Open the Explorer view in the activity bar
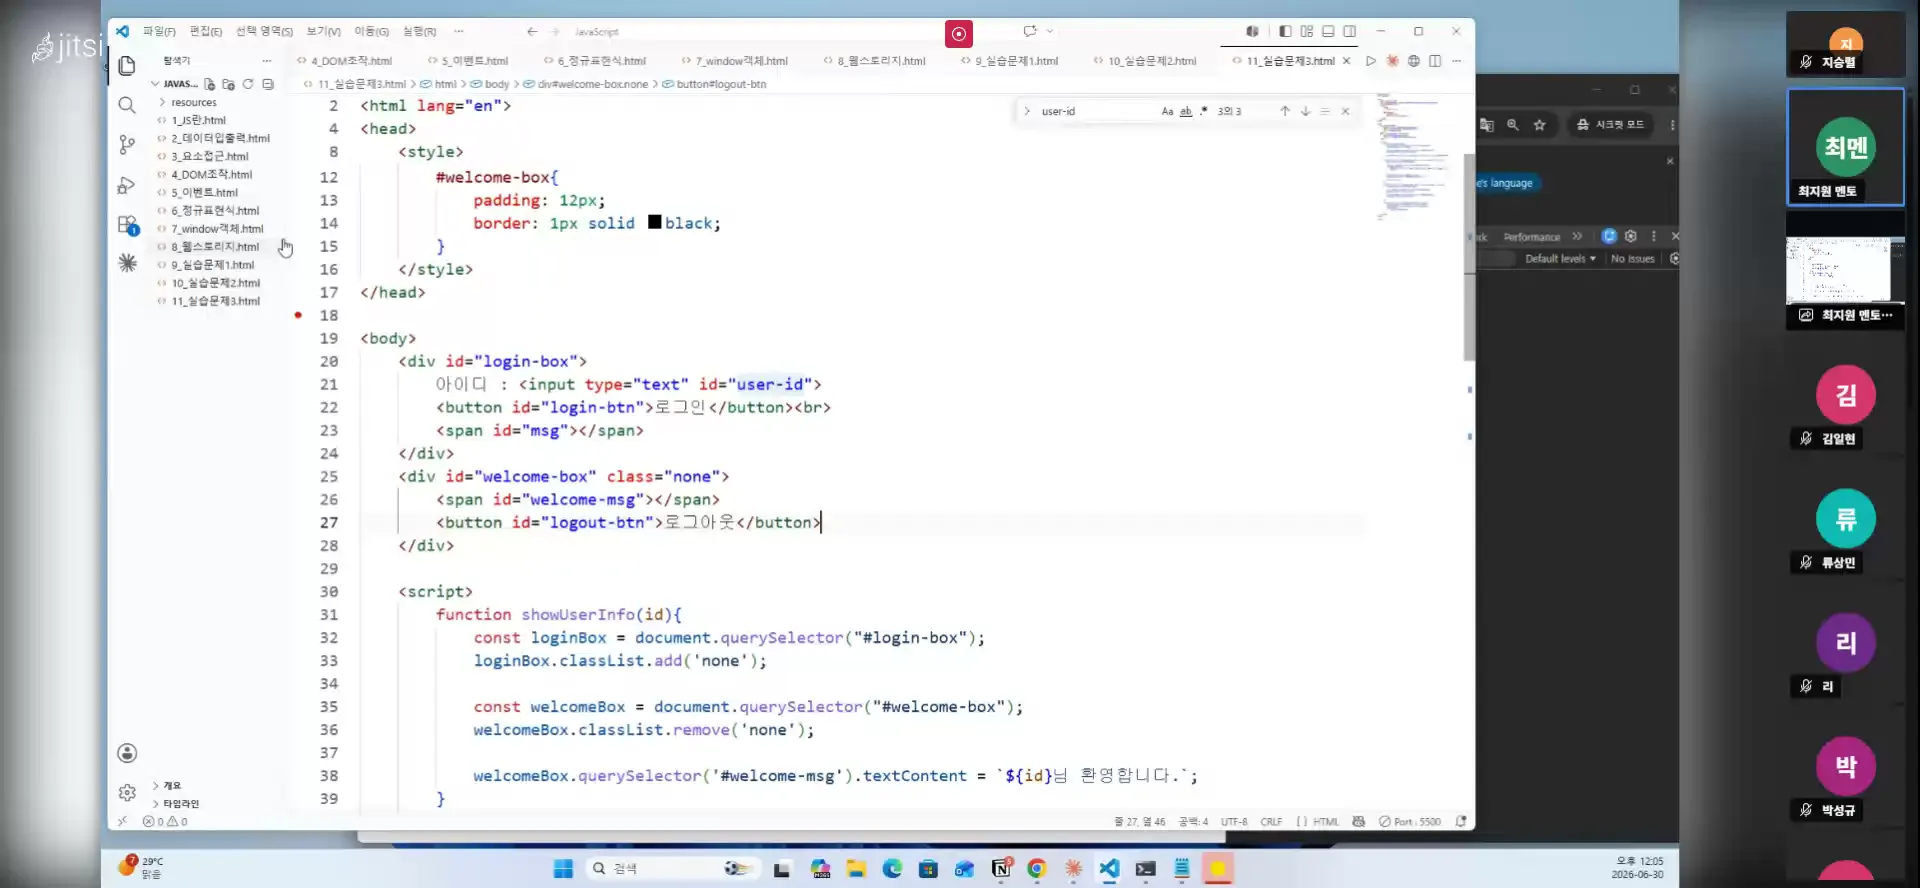The image size is (1920, 888). click(x=127, y=66)
